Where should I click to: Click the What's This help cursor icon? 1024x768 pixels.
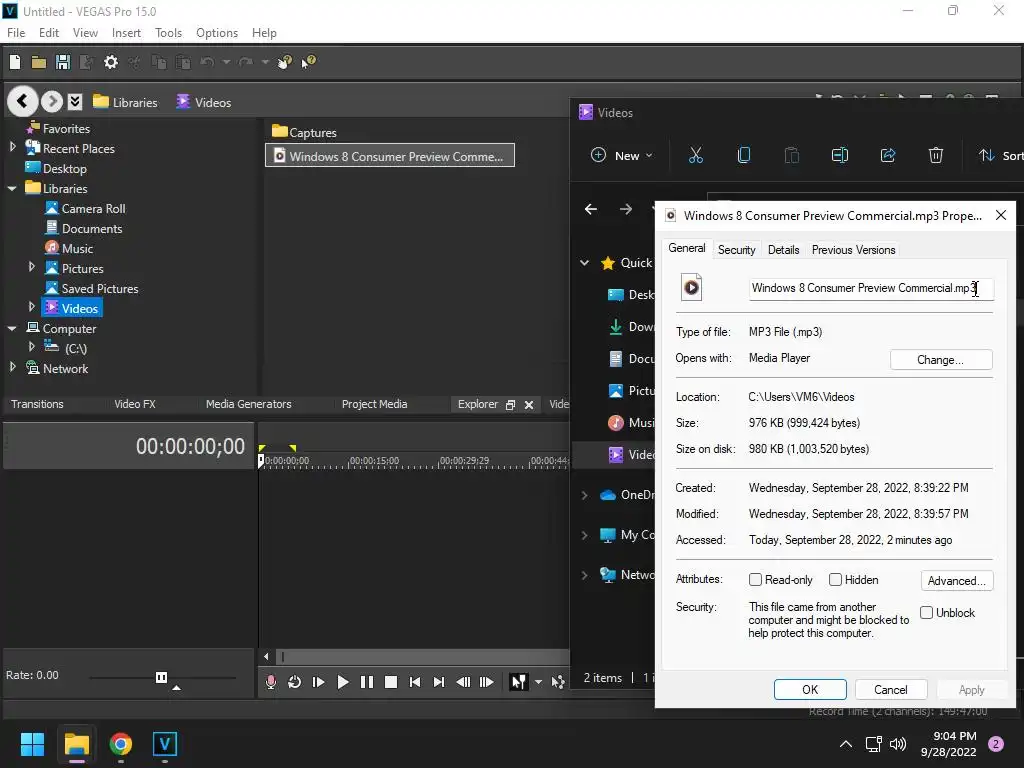[308, 62]
